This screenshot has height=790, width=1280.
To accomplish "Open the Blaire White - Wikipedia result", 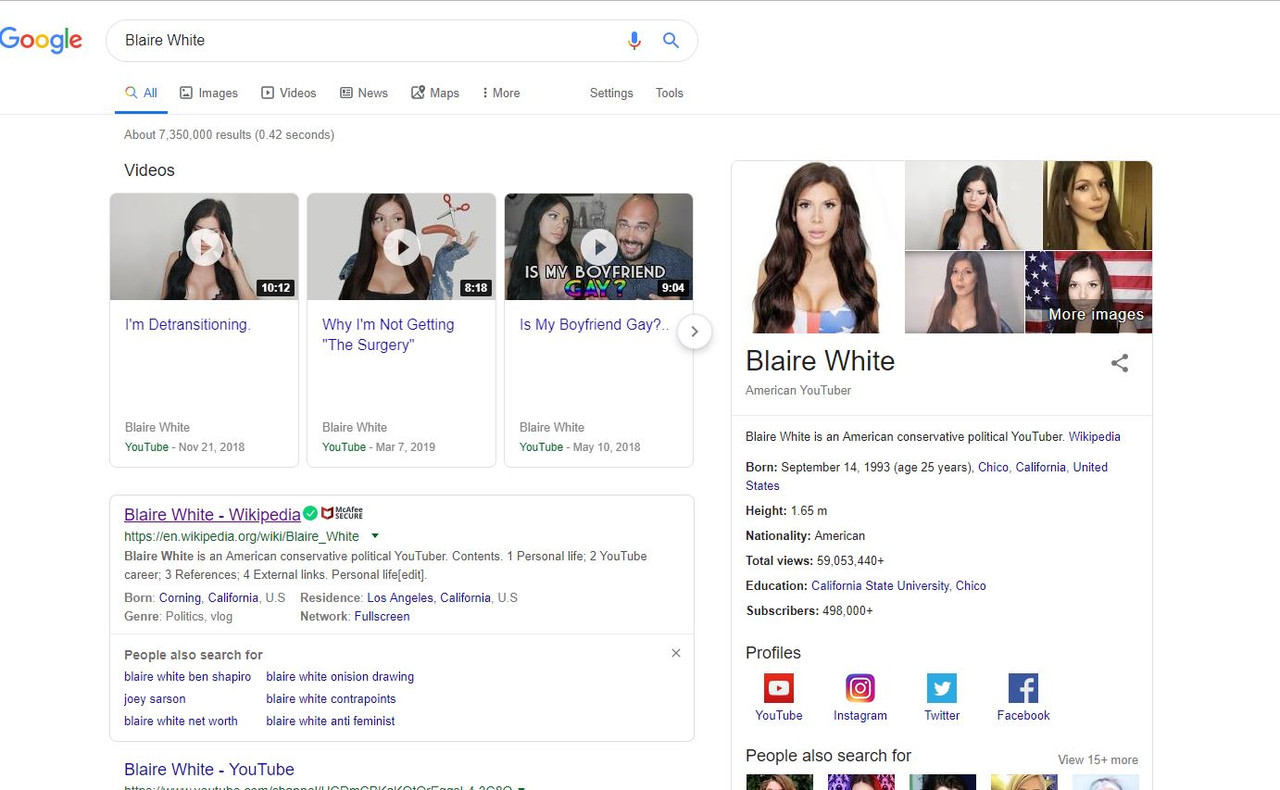I will click(x=212, y=514).
